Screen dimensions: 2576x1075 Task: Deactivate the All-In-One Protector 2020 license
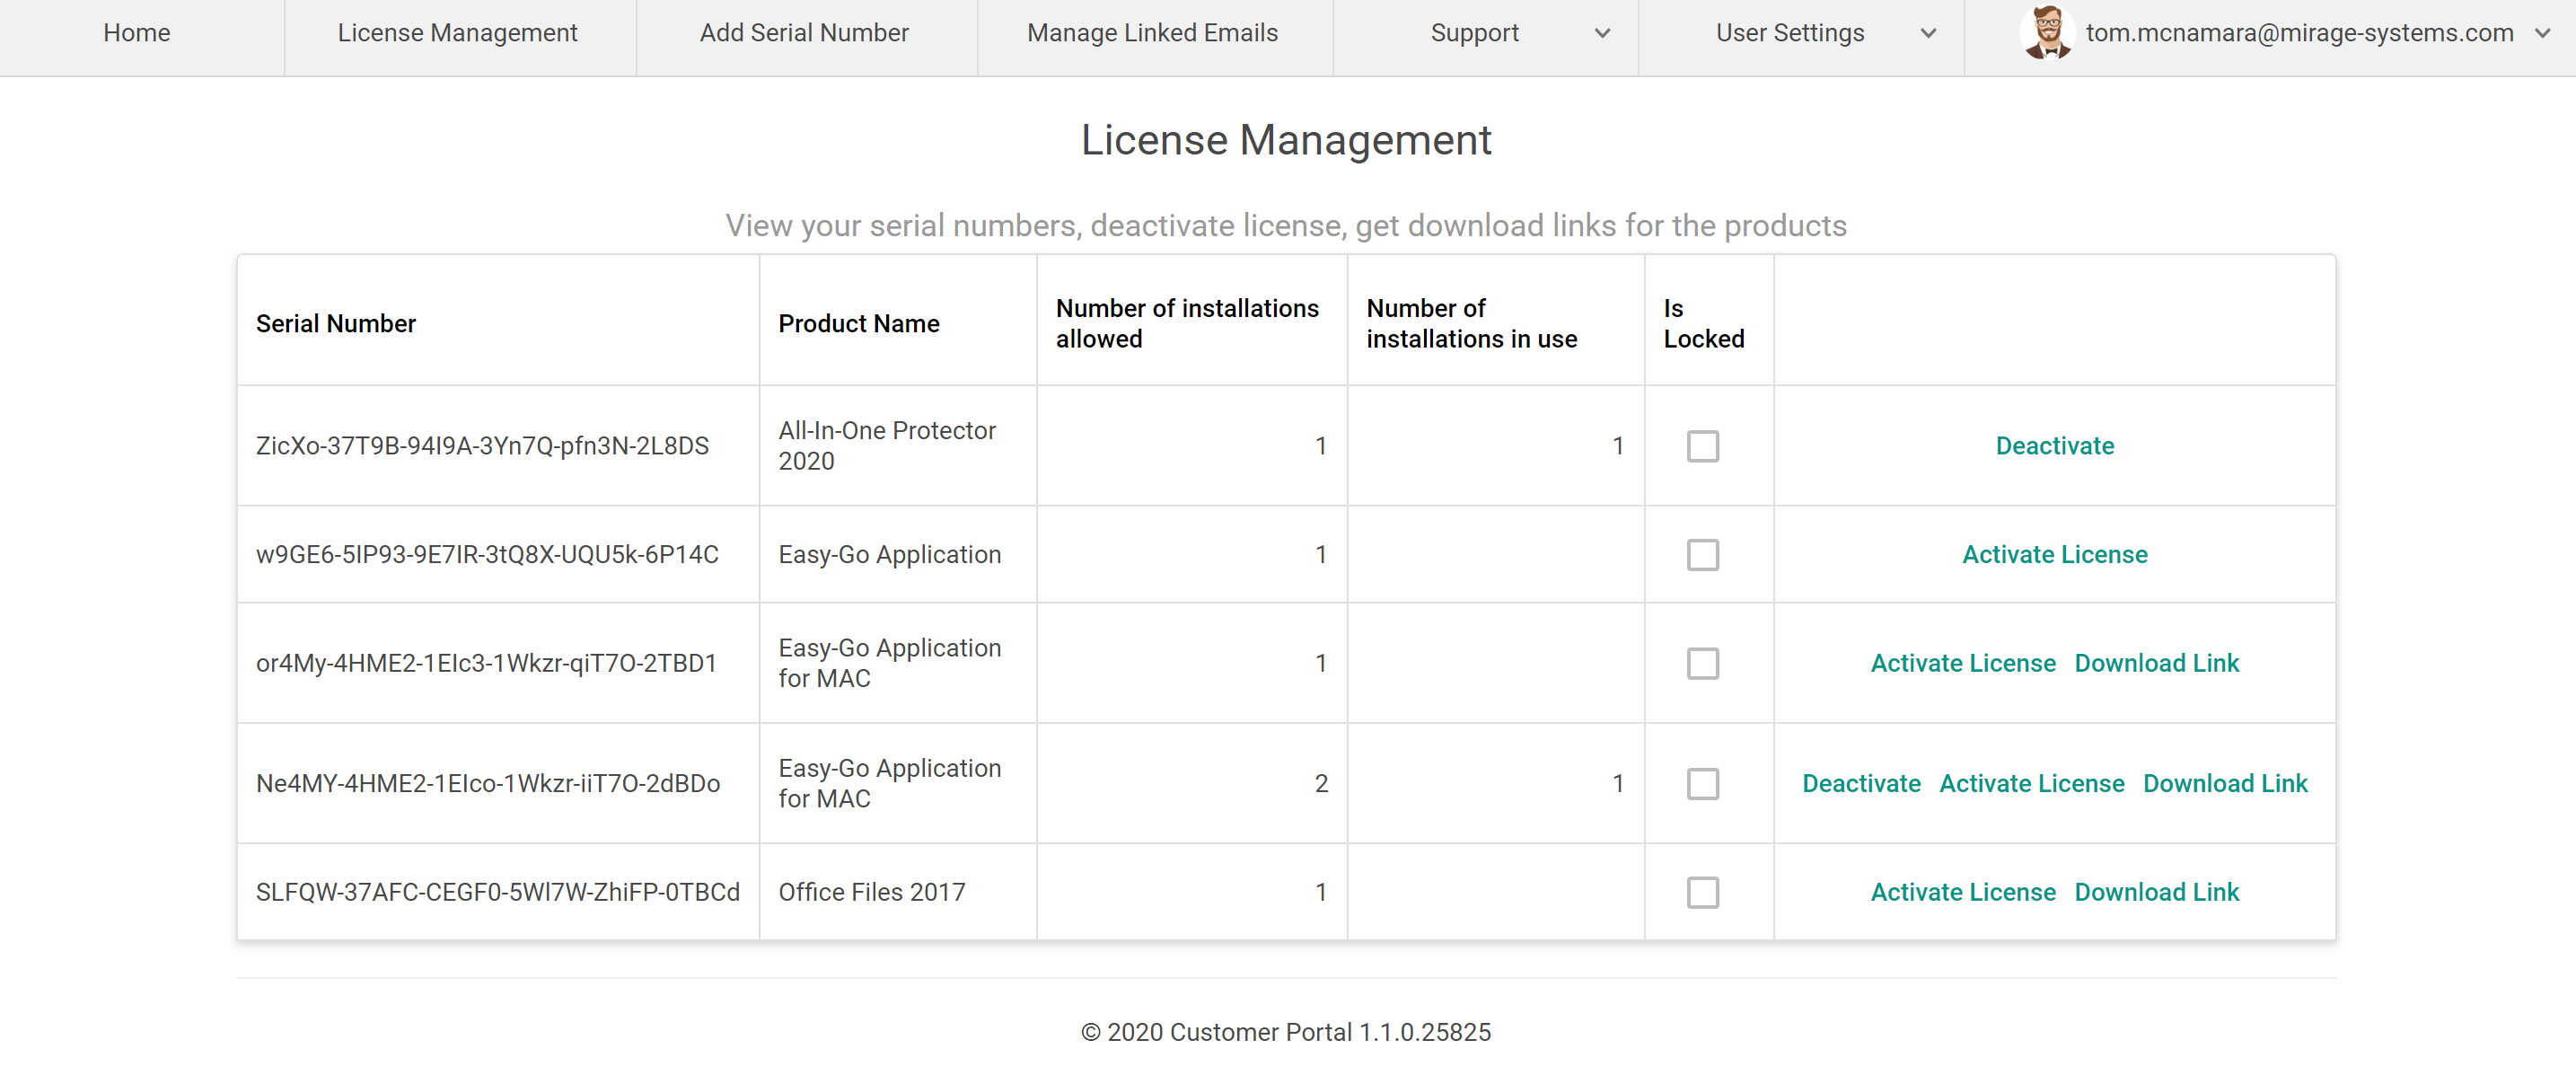[2054, 446]
